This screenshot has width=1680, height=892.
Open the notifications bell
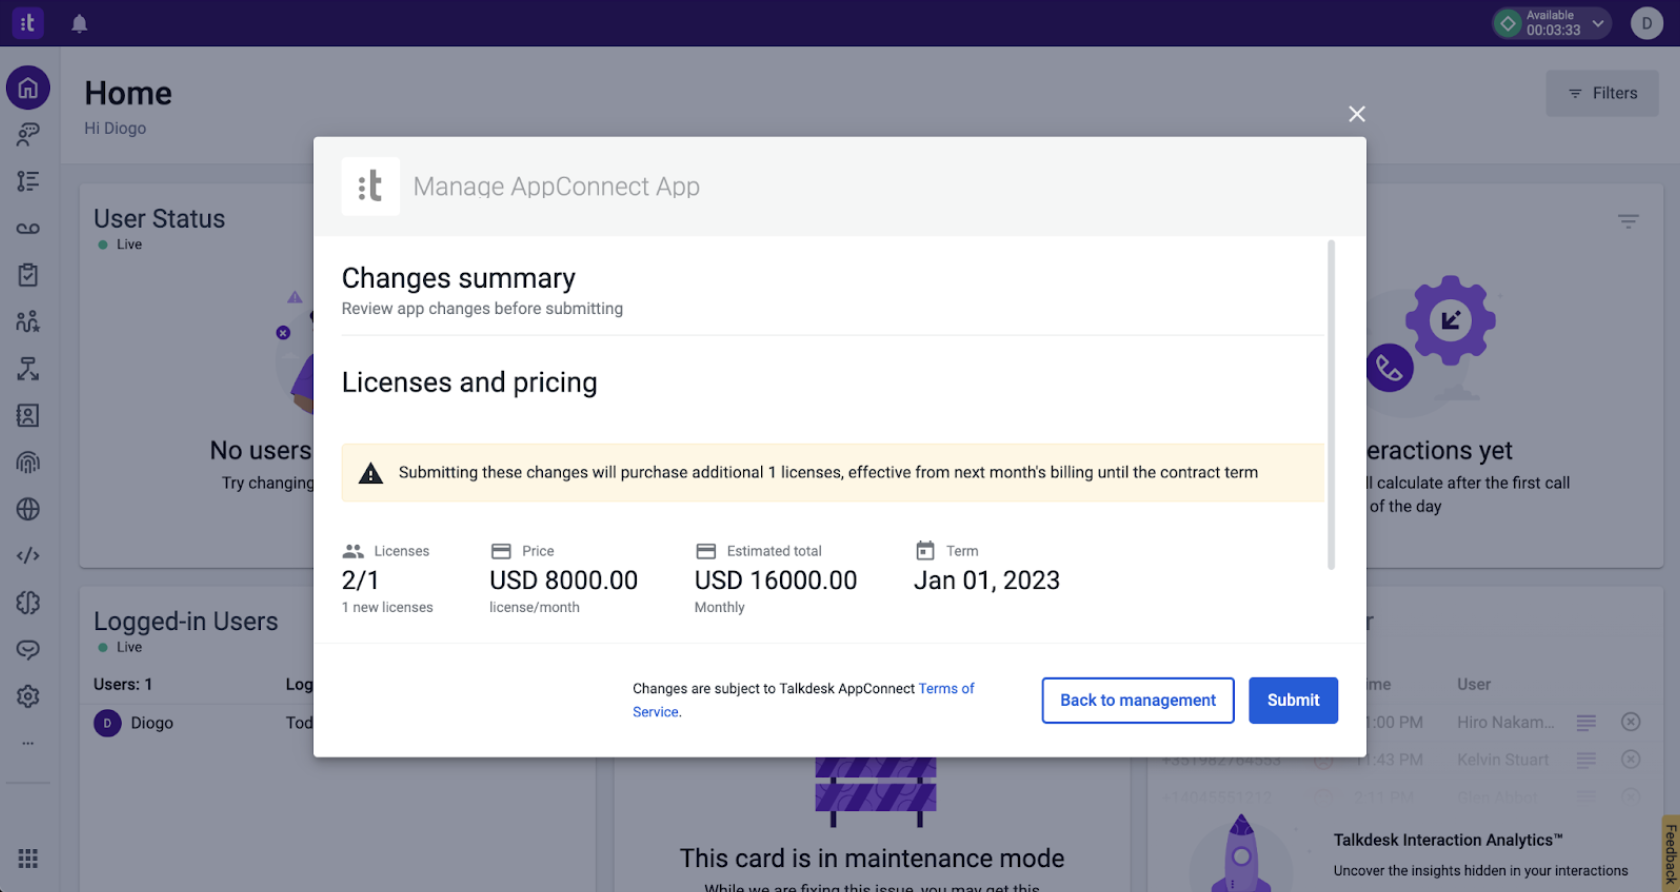[80, 23]
